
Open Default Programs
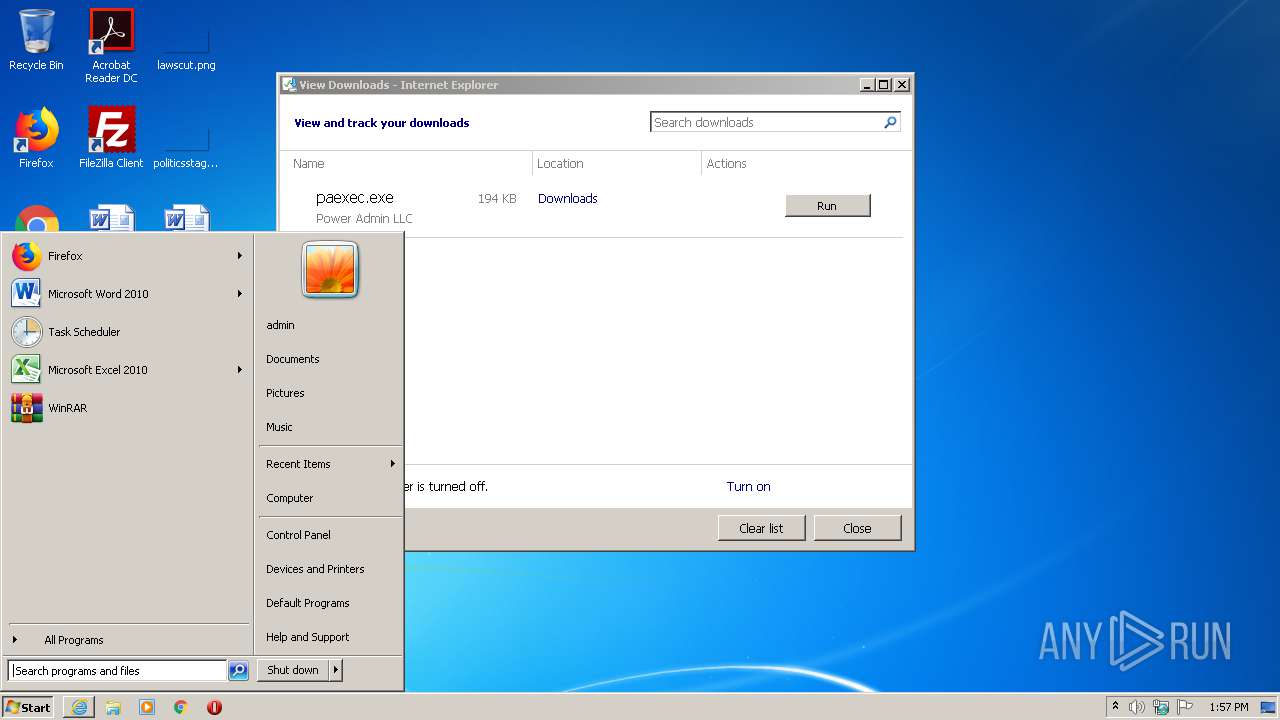(x=330, y=603)
